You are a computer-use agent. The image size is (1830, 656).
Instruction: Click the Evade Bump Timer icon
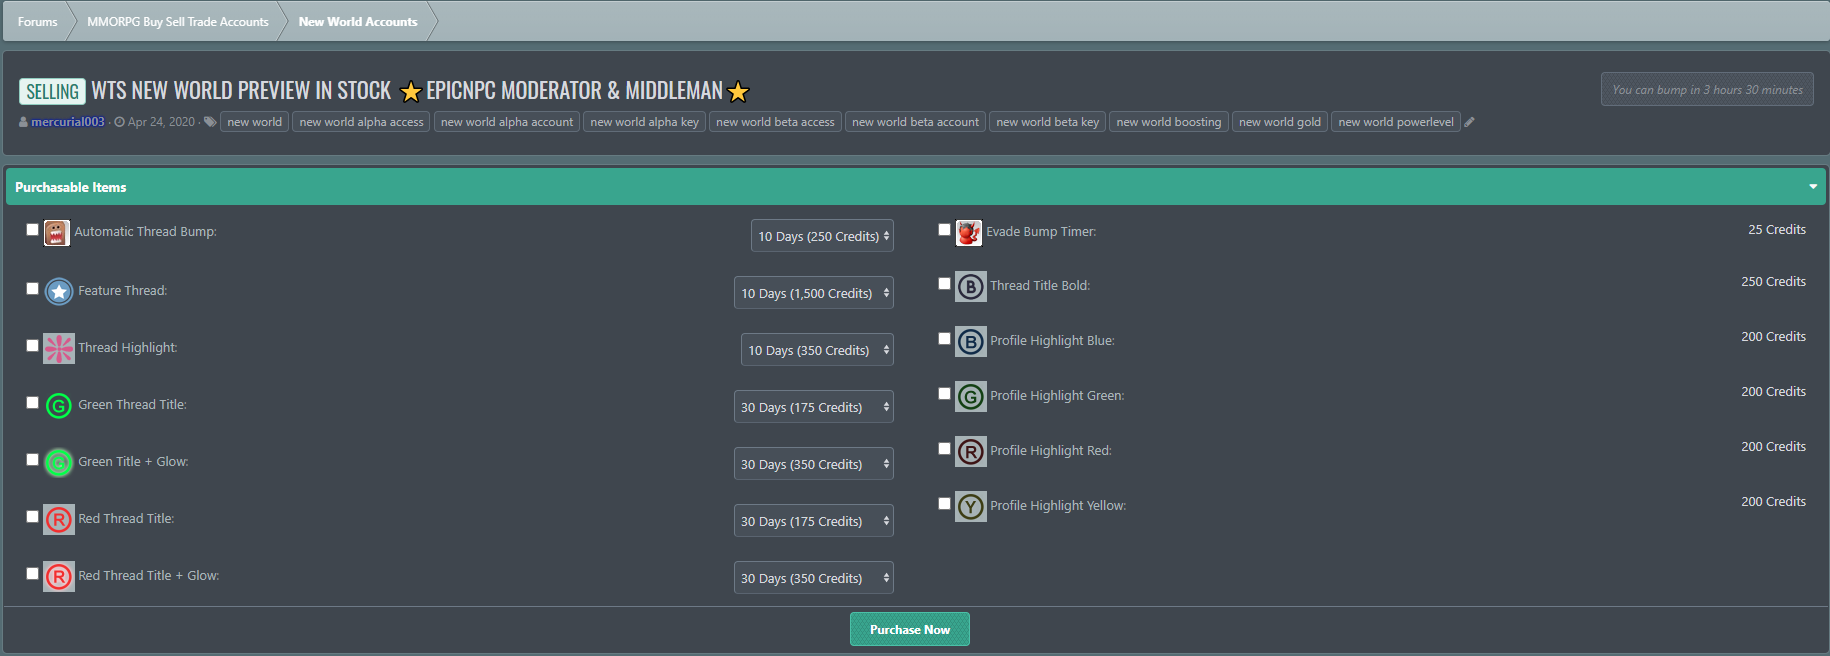tap(969, 233)
